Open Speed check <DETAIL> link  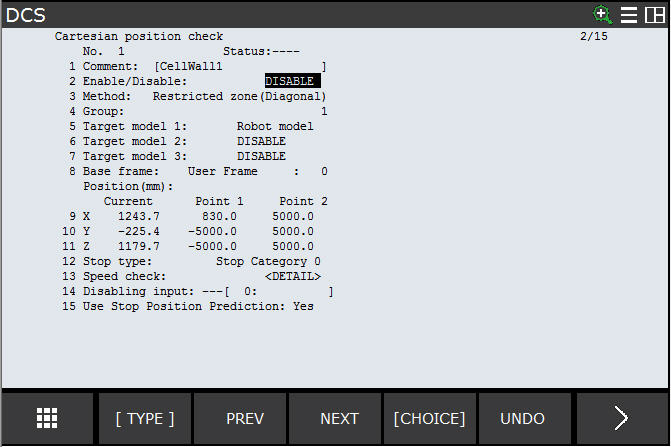pos(292,276)
